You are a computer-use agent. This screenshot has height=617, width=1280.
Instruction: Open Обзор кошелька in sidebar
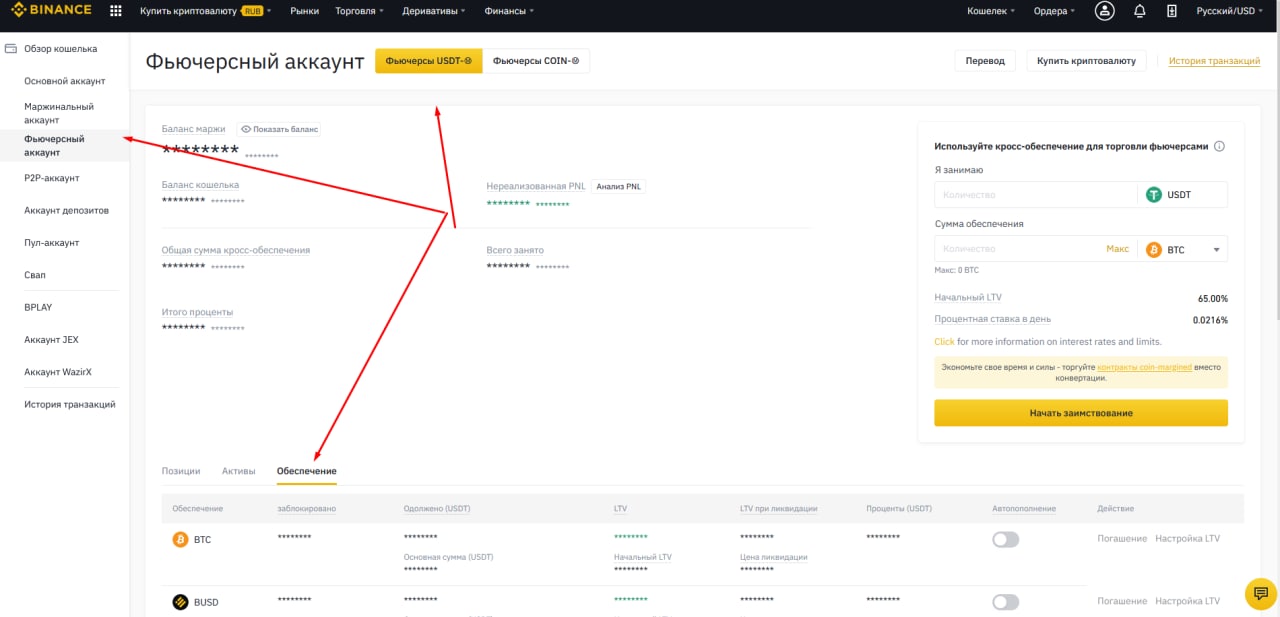point(61,48)
